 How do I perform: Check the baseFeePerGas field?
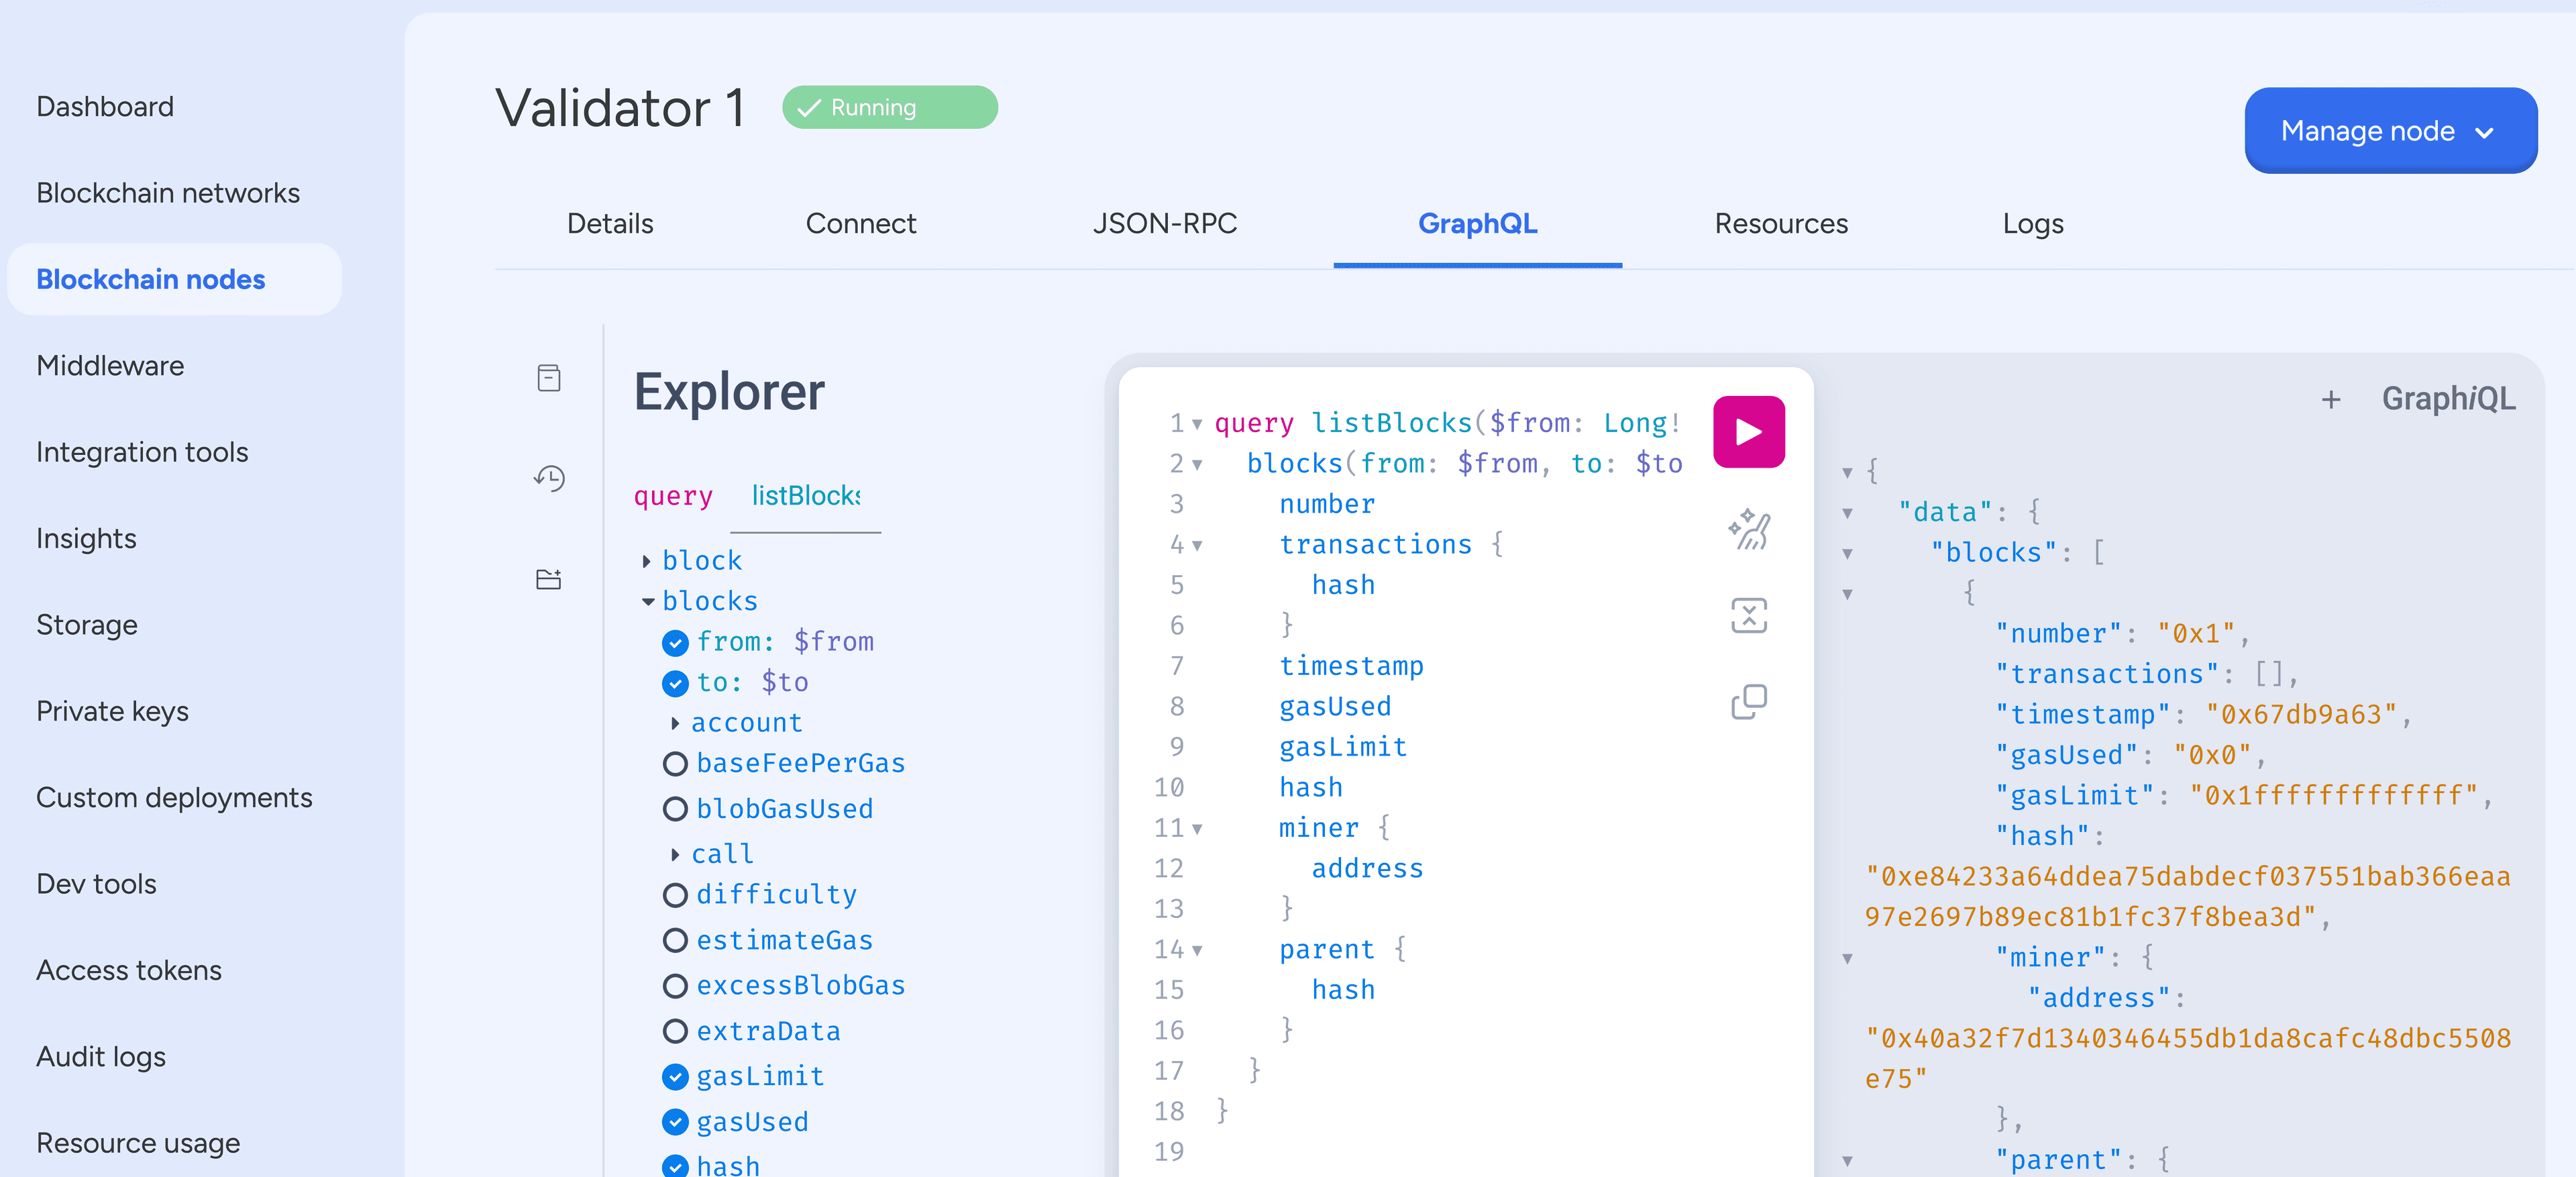pyautogui.click(x=675, y=764)
